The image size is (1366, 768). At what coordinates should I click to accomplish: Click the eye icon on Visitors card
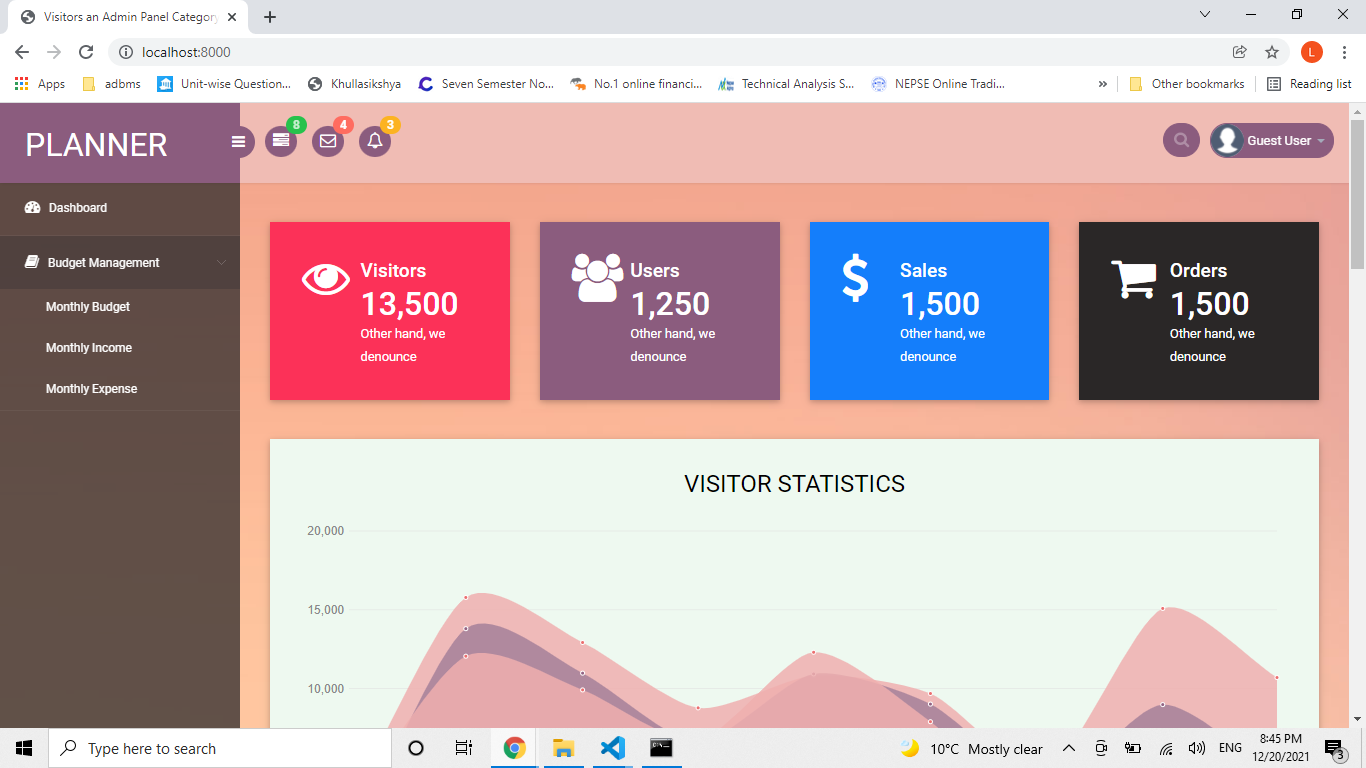[x=326, y=279]
